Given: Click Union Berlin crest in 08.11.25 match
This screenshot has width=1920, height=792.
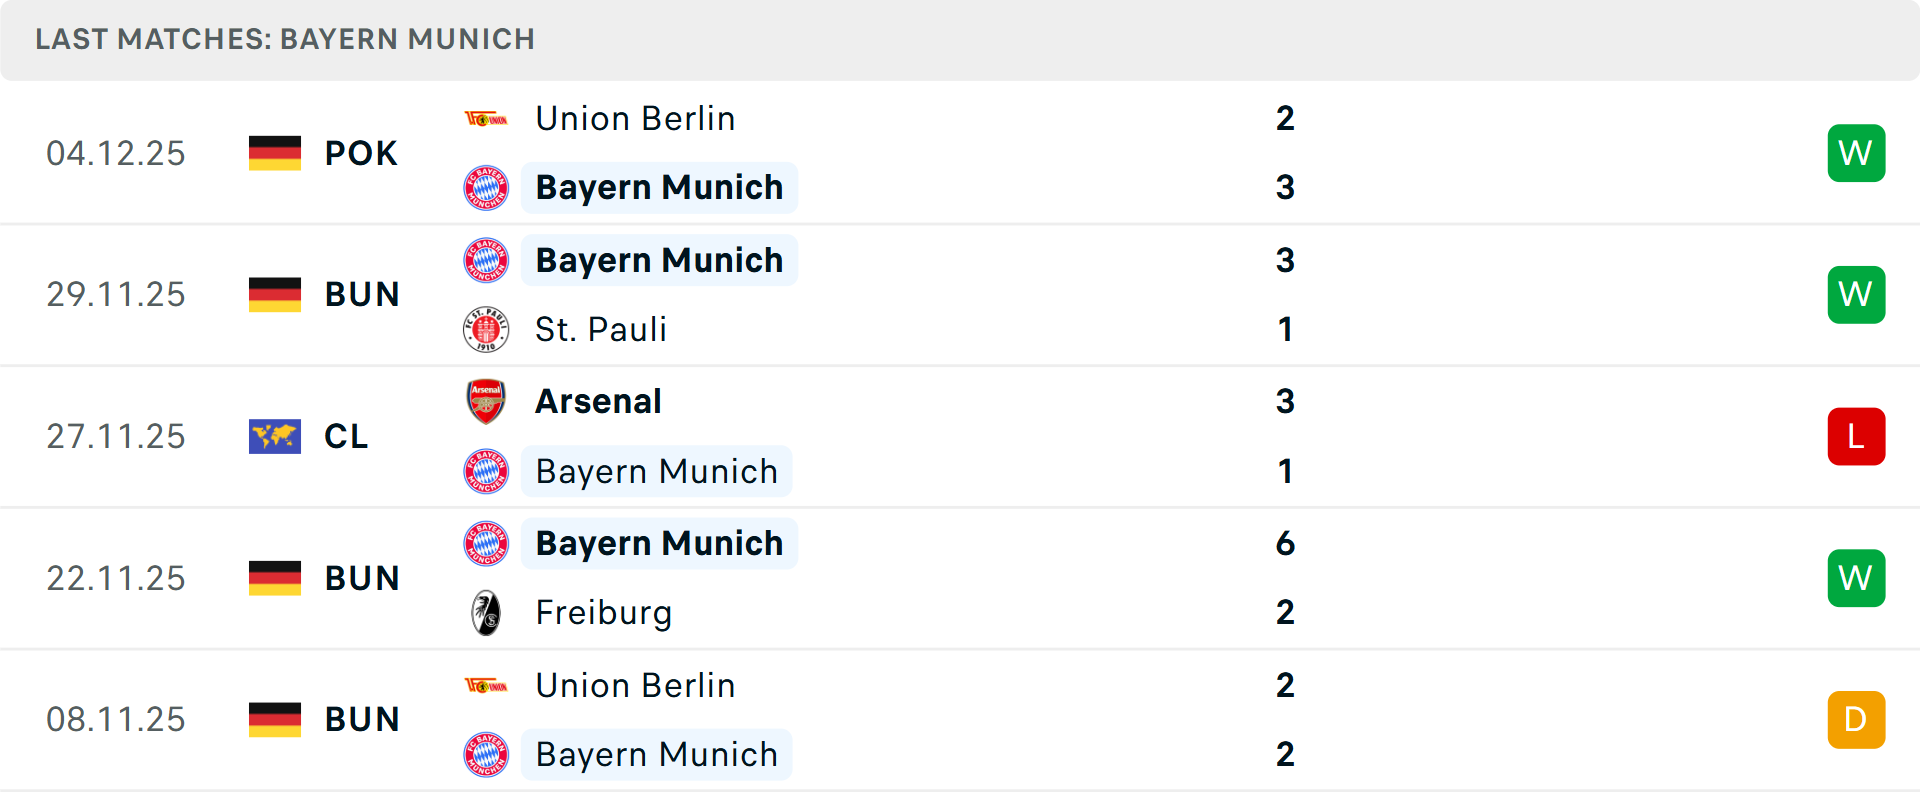Looking at the screenshot, I should point(486,686).
